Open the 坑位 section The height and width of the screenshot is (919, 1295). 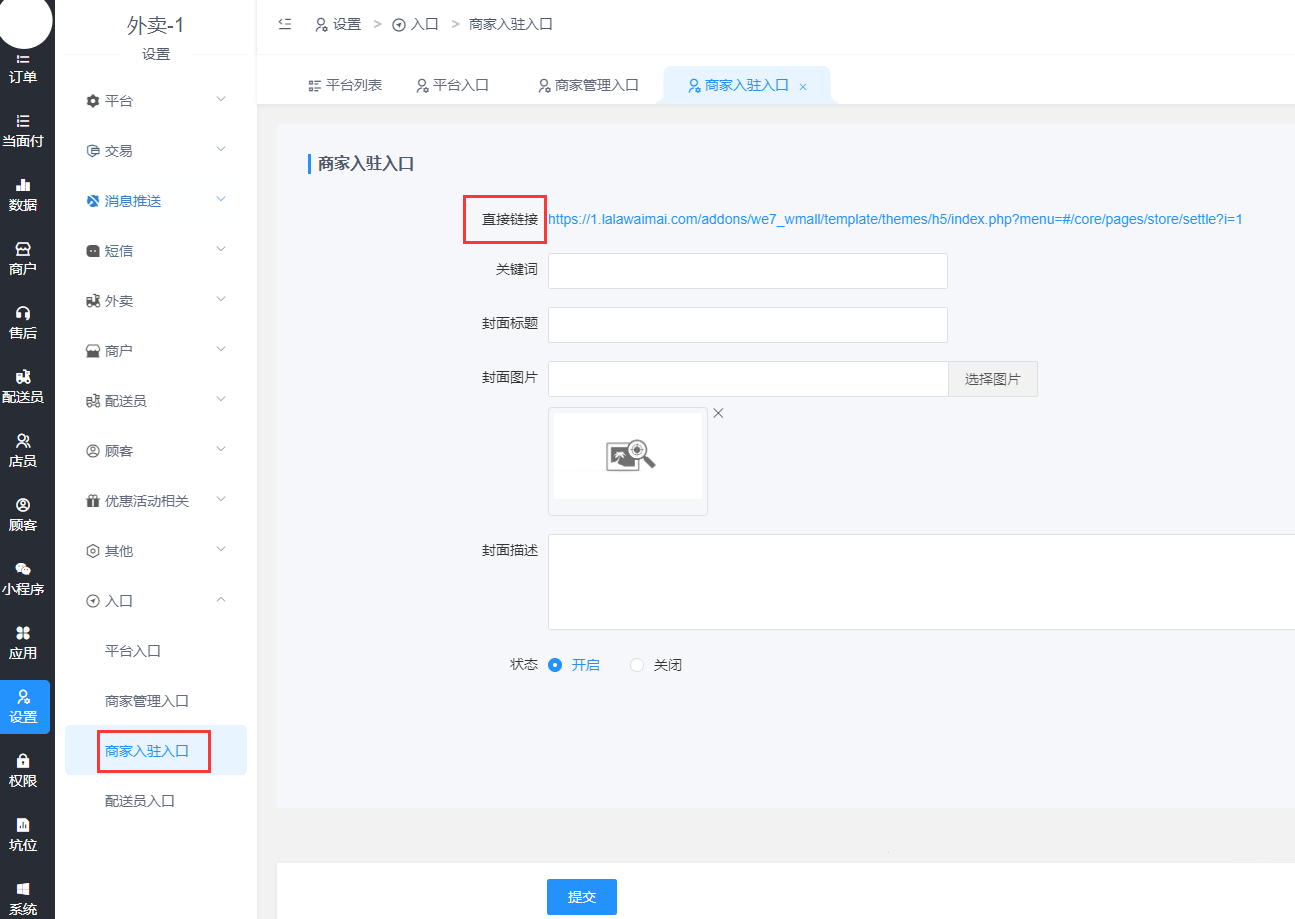[x=23, y=835]
